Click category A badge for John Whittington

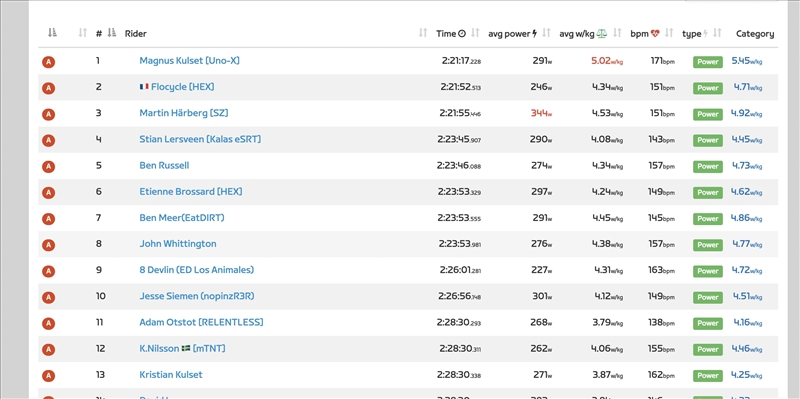(48, 245)
